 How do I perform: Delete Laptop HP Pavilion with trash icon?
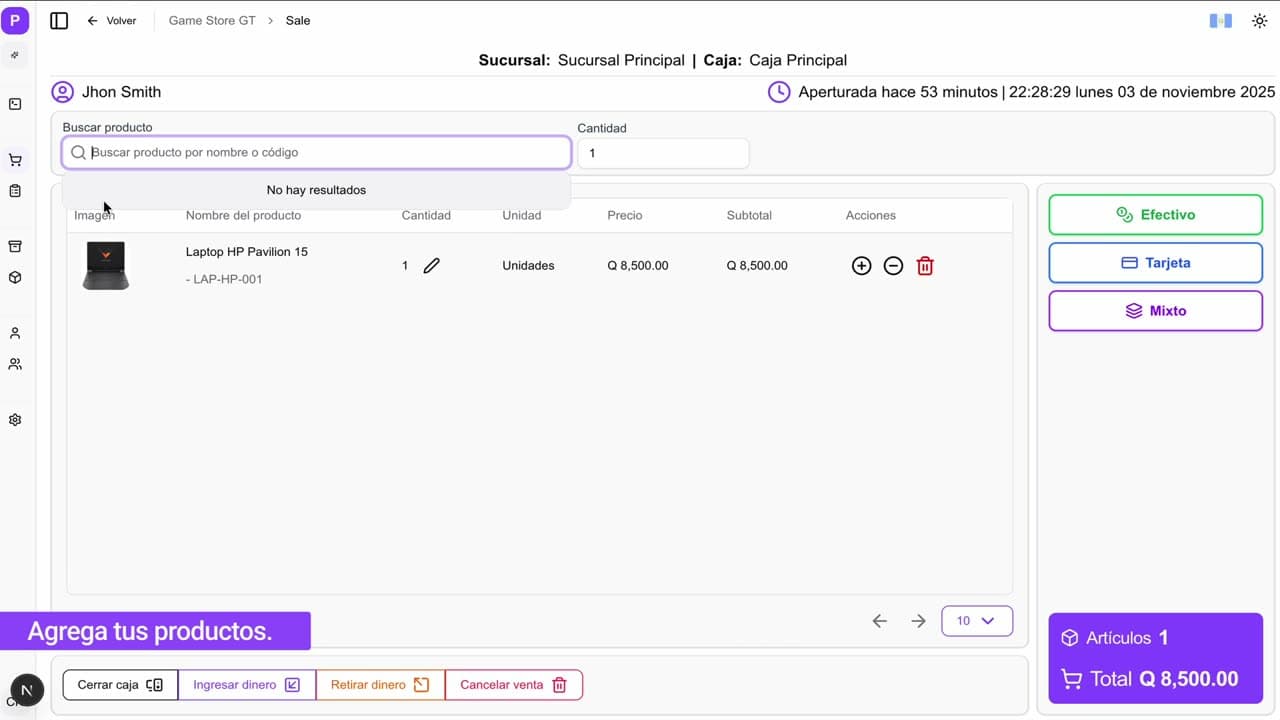(x=925, y=266)
